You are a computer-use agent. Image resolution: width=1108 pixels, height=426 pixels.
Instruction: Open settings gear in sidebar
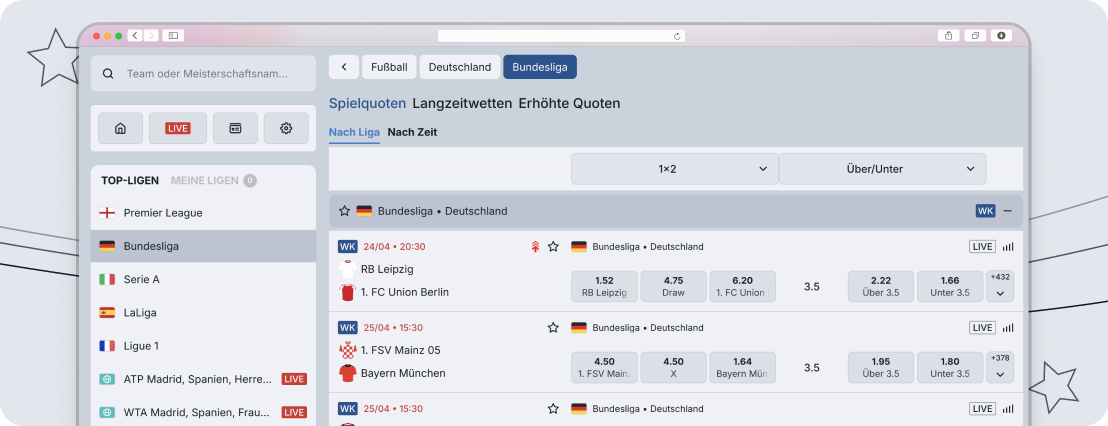pyautogui.click(x=286, y=128)
